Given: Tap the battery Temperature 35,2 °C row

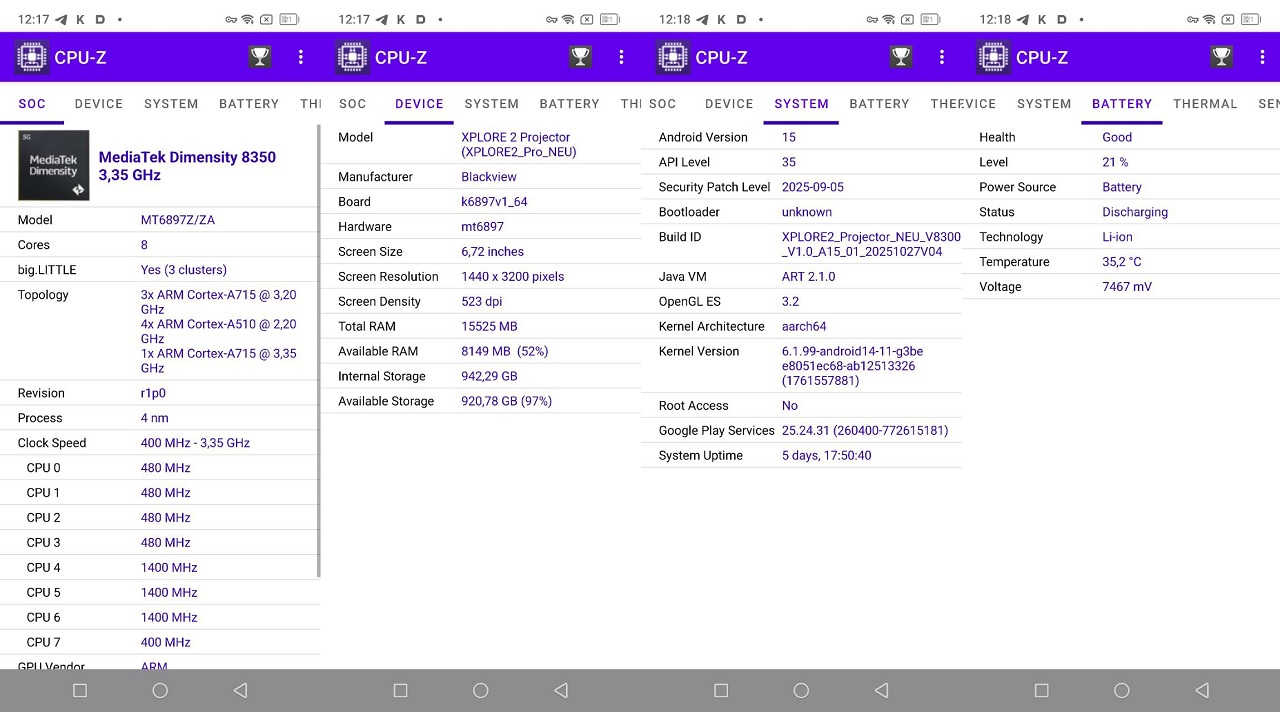Looking at the screenshot, I should click(x=1120, y=262).
